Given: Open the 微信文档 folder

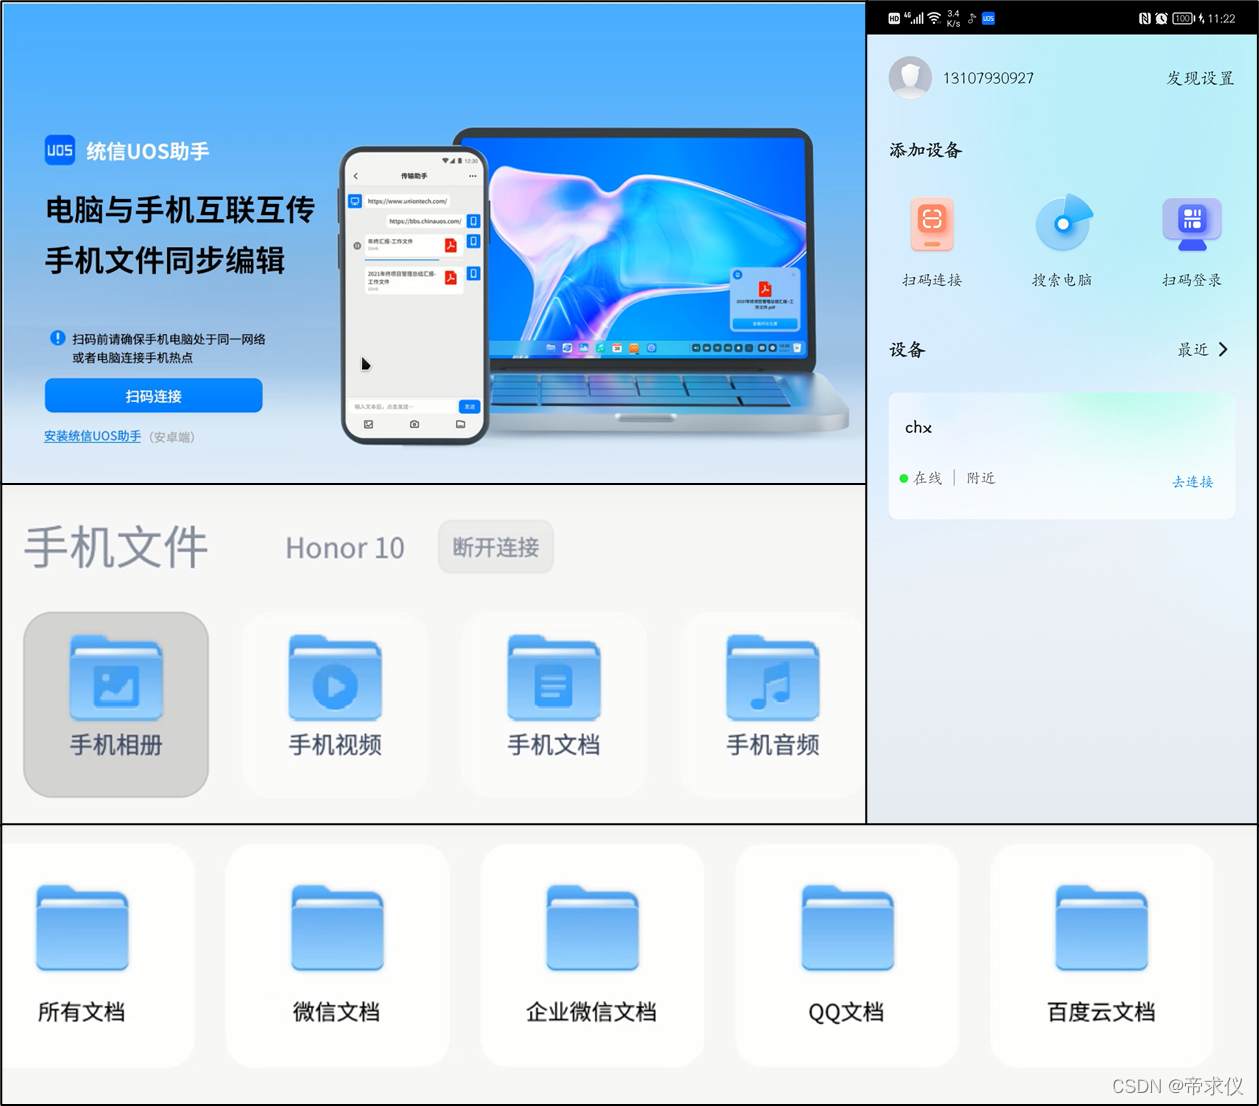Looking at the screenshot, I should click(337, 955).
